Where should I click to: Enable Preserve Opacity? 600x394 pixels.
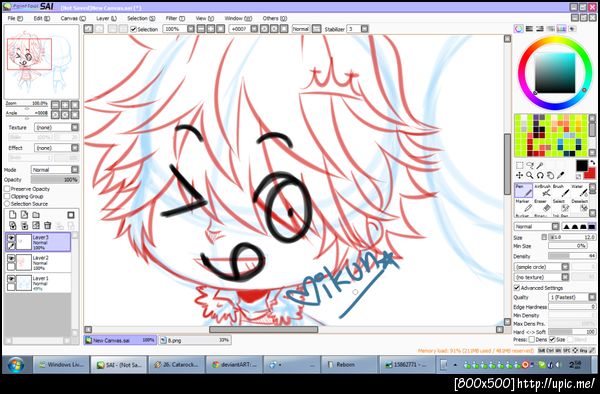7,189
